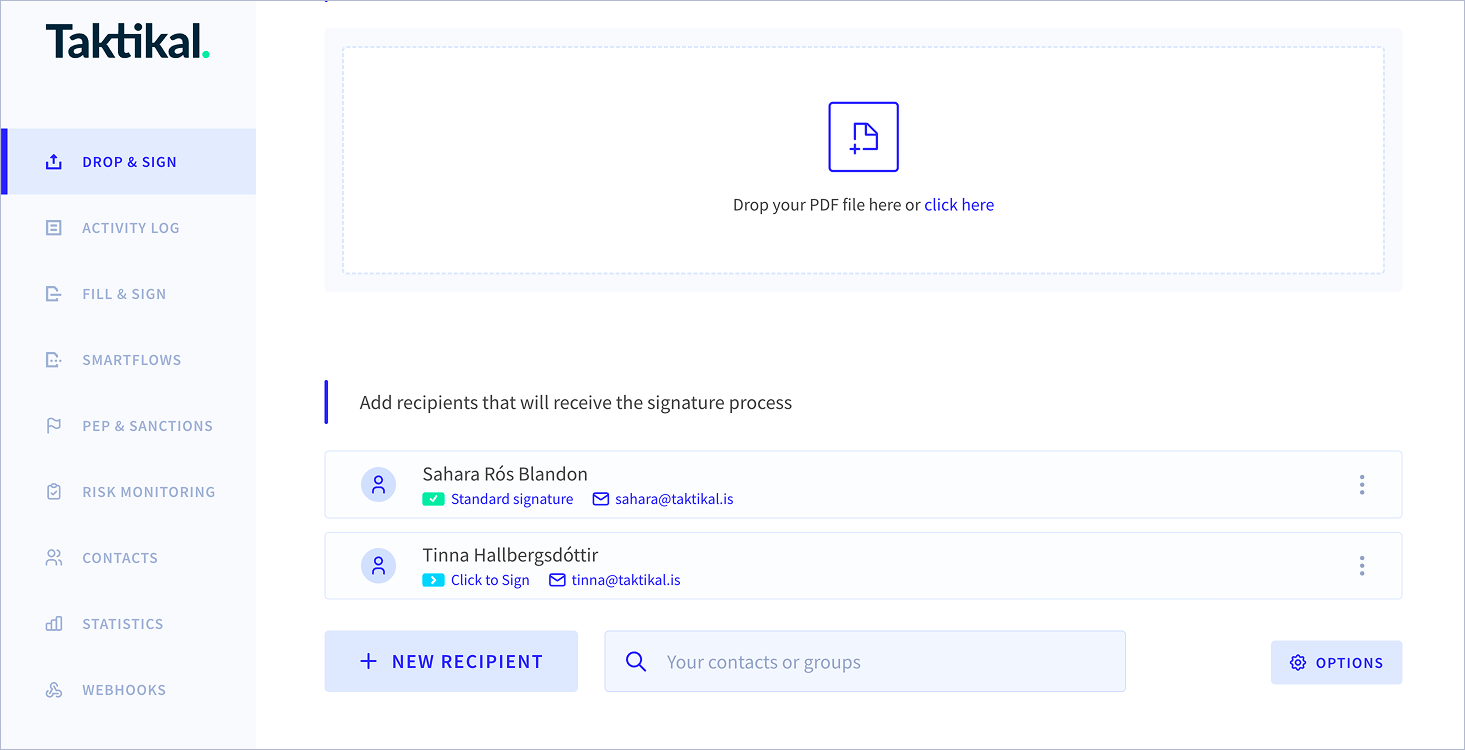This screenshot has height=750, width=1465.
Task: Select the name Sahara Rós Blandon
Action: coord(505,474)
